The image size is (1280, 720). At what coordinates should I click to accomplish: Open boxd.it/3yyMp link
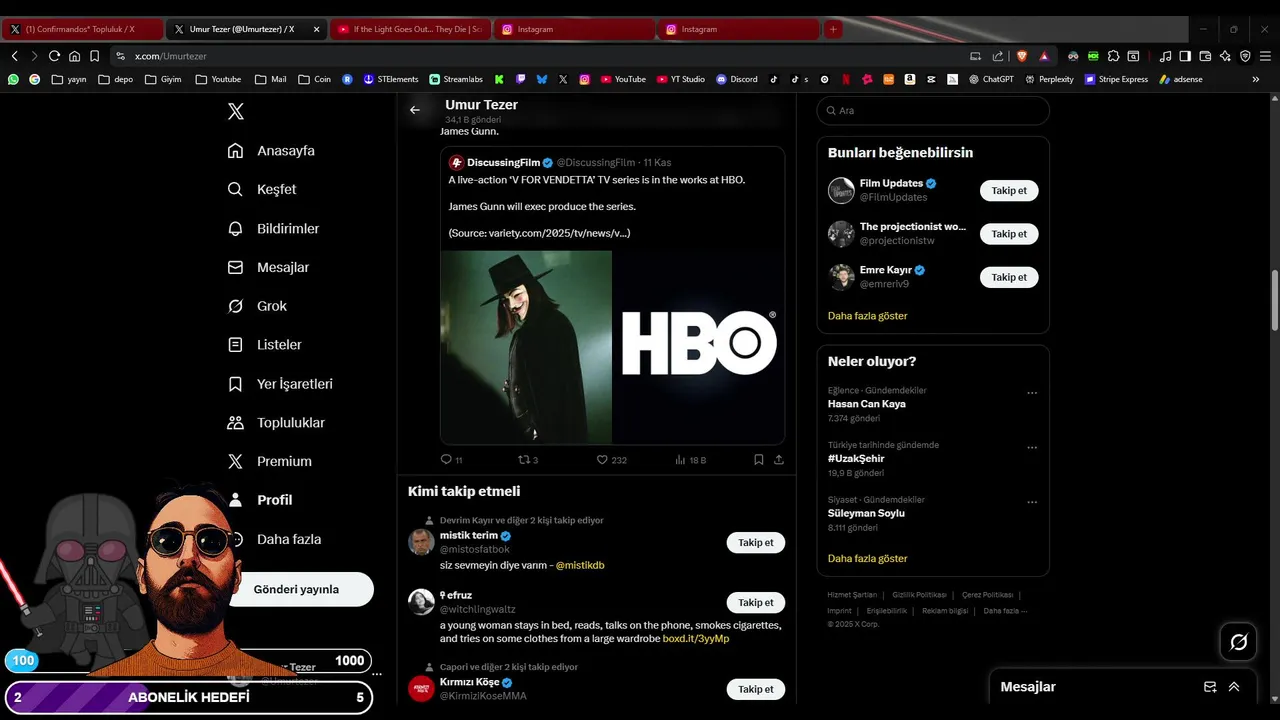click(696, 639)
